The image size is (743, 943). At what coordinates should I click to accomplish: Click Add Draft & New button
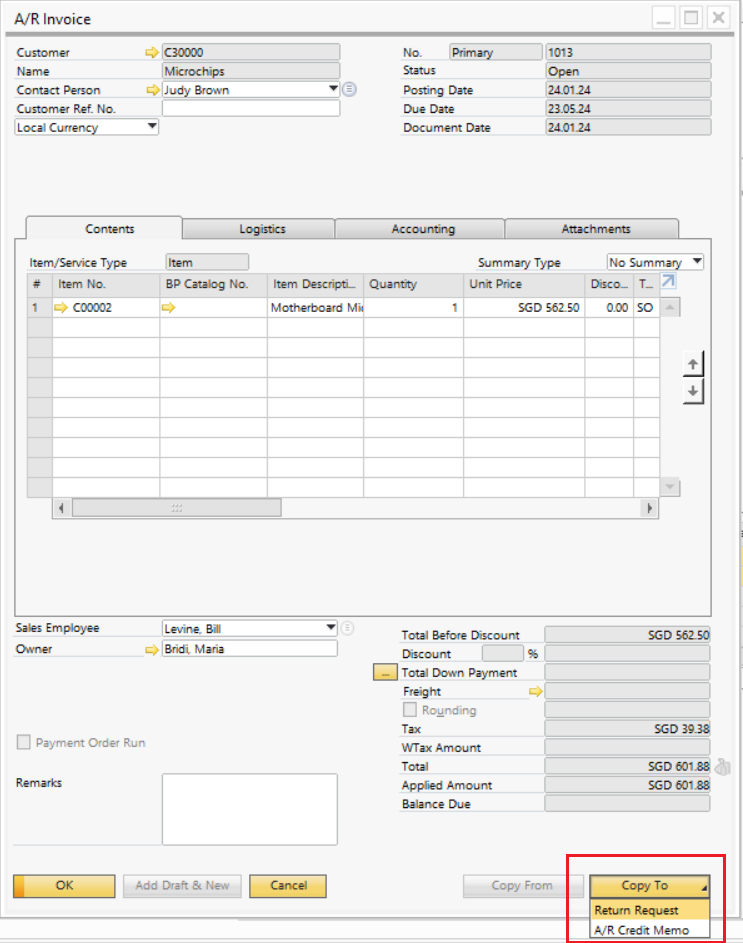coord(182,886)
